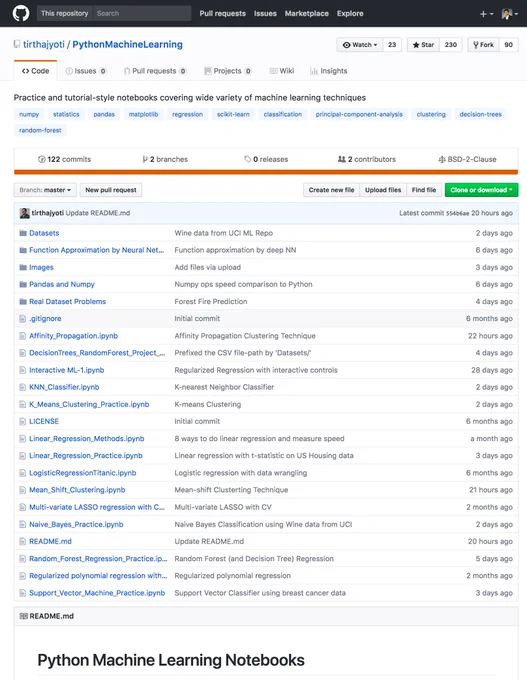Open the Function Approximation by Neural Net folder
527x680 pixels.
[x=97, y=250]
